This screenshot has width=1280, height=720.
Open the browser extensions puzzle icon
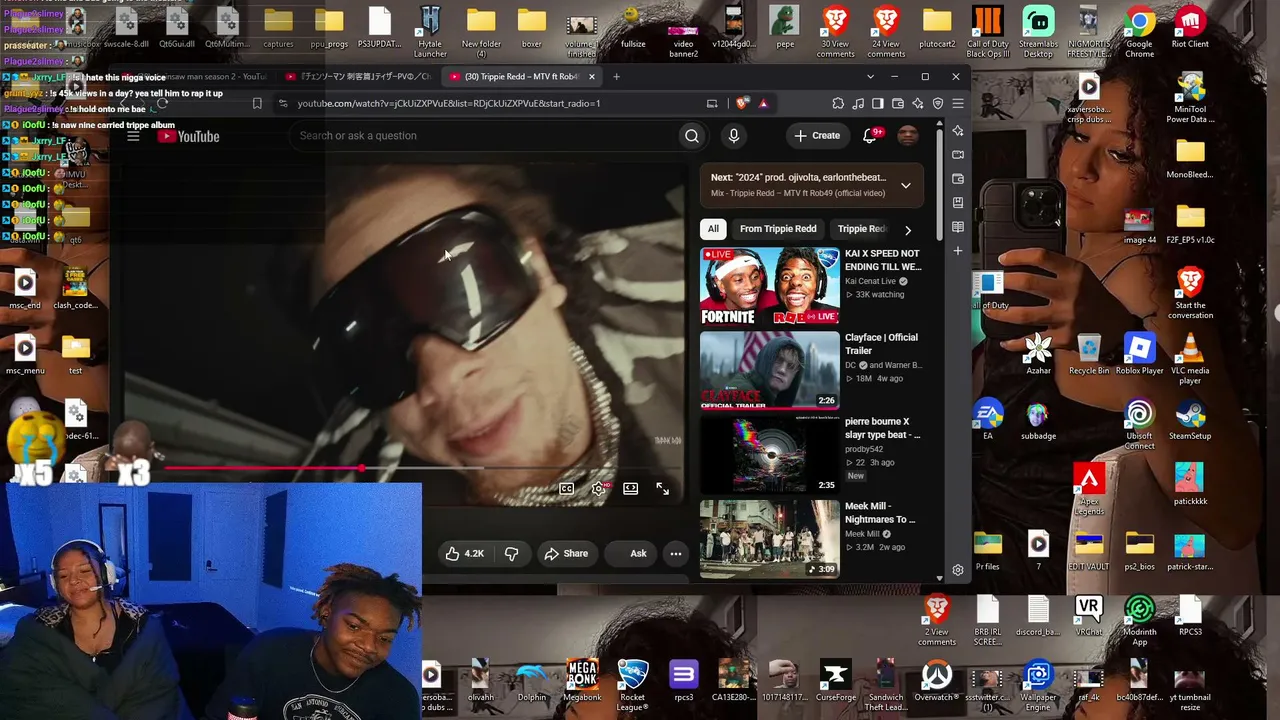click(838, 103)
